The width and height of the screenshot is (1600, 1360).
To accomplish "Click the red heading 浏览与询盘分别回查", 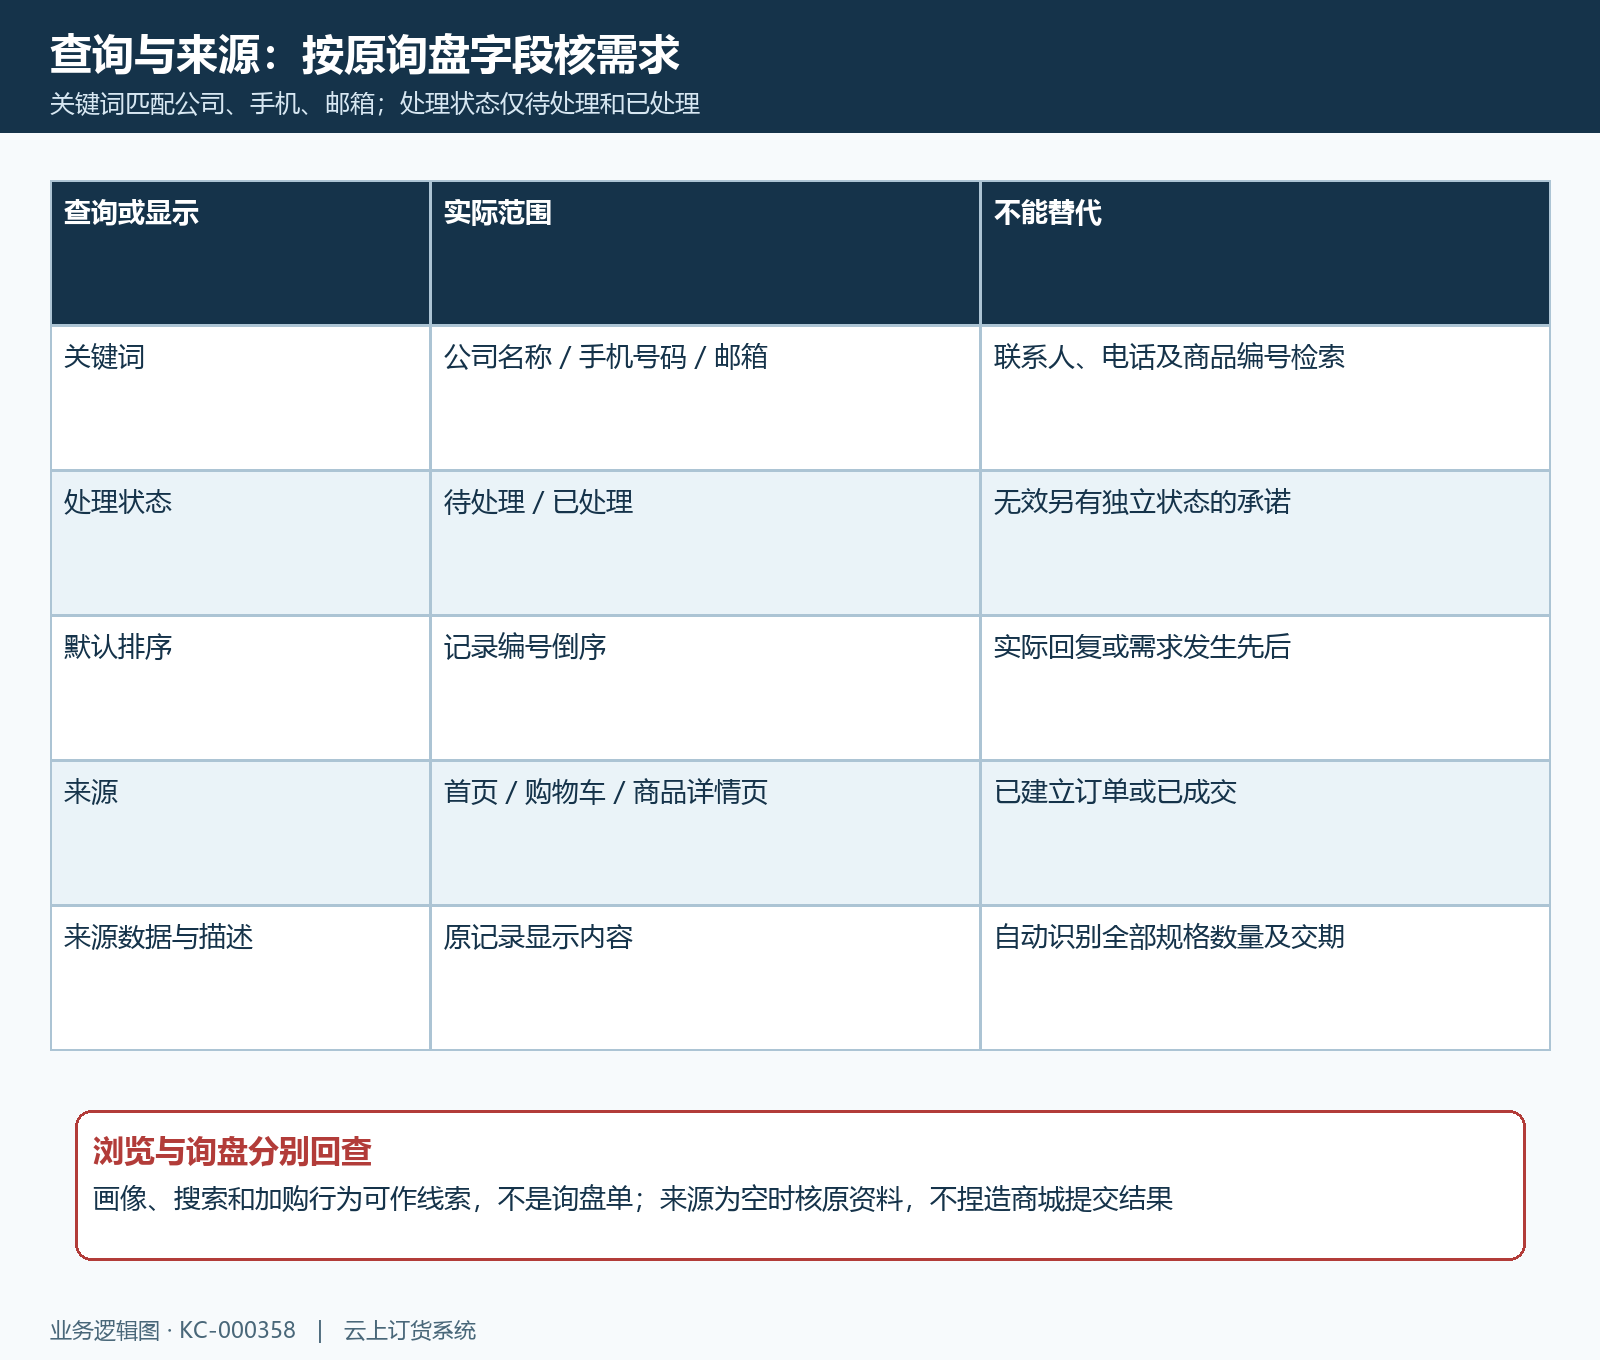I will (x=232, y=1152).
